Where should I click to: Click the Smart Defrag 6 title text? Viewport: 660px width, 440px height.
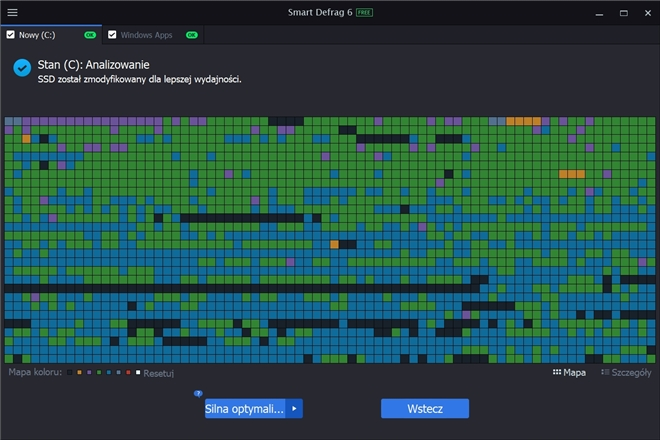pos(320,13)
